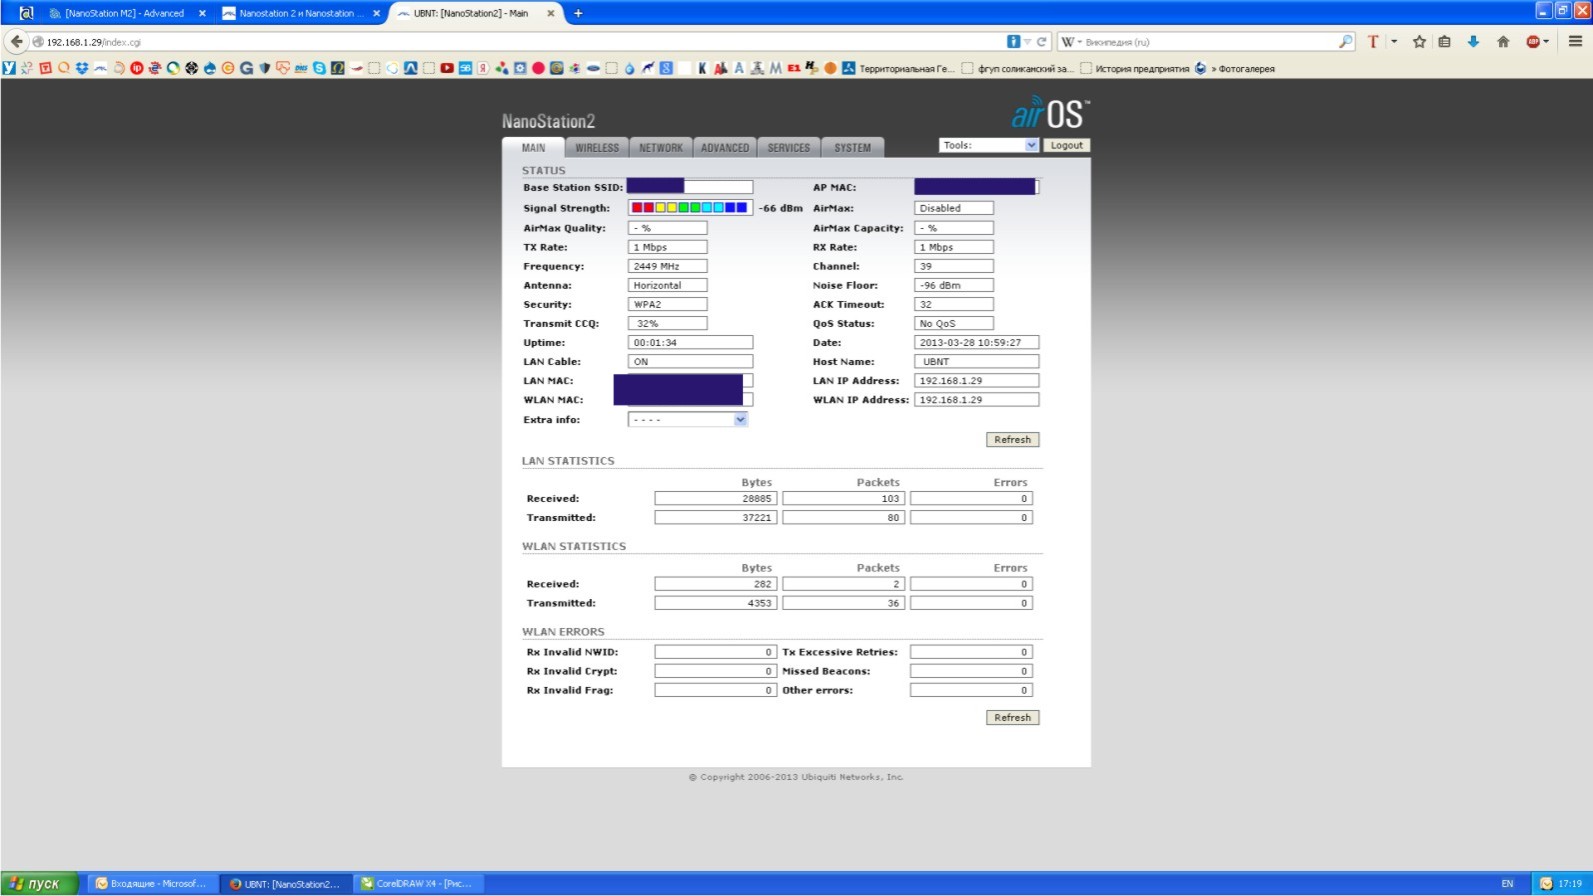Click the LAN IP Address field
1593x896 pixels.
(x=976, y=381)
